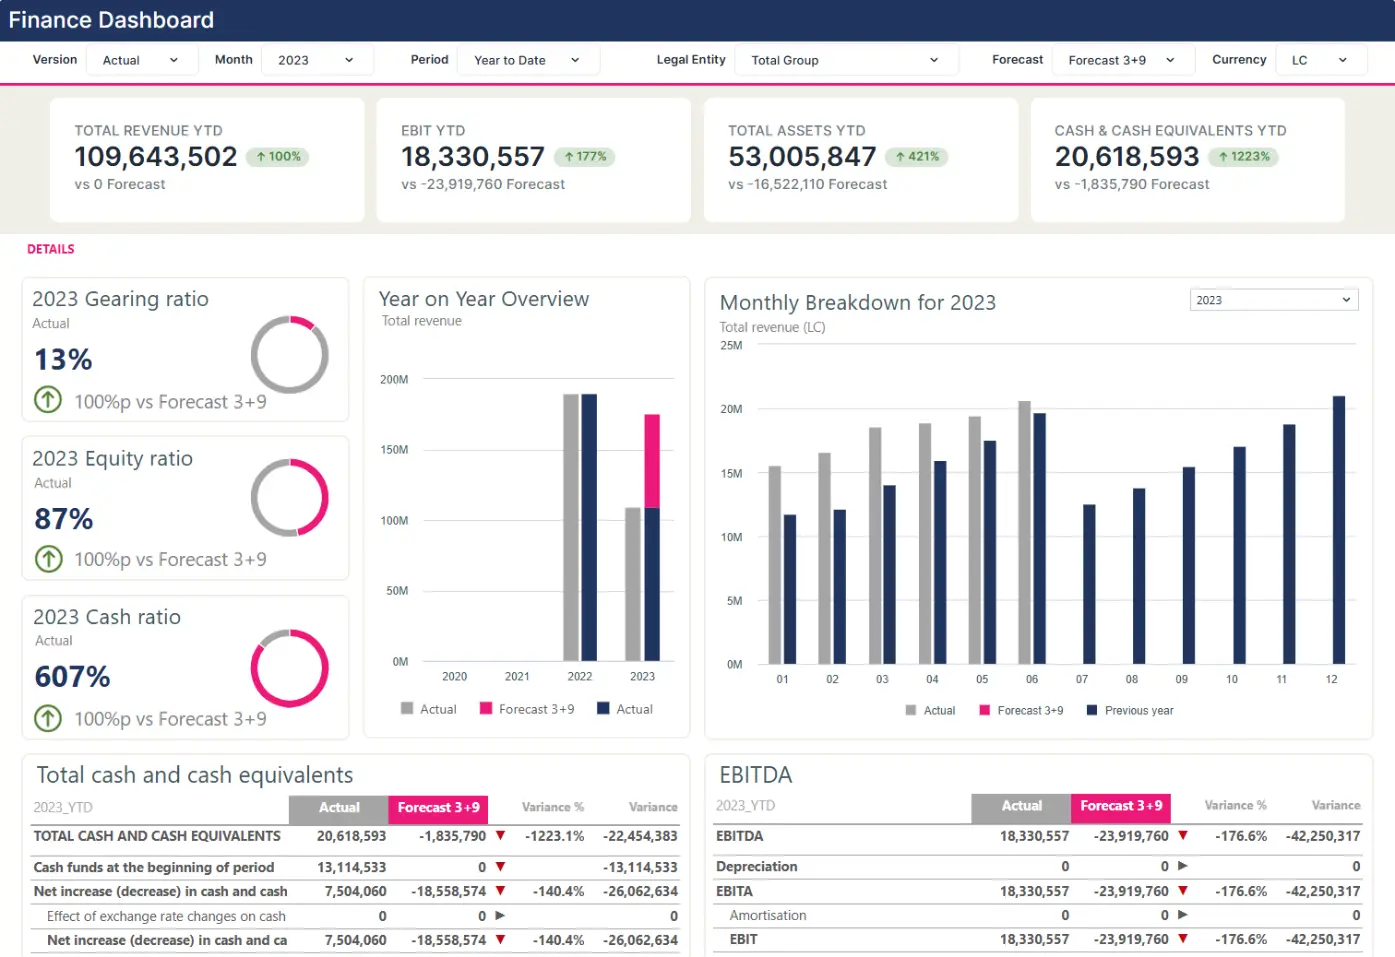Viewport: 1395px width, 957px height.
Task: Select the Actual column header in cash table
Action: (x=339, y=808)
